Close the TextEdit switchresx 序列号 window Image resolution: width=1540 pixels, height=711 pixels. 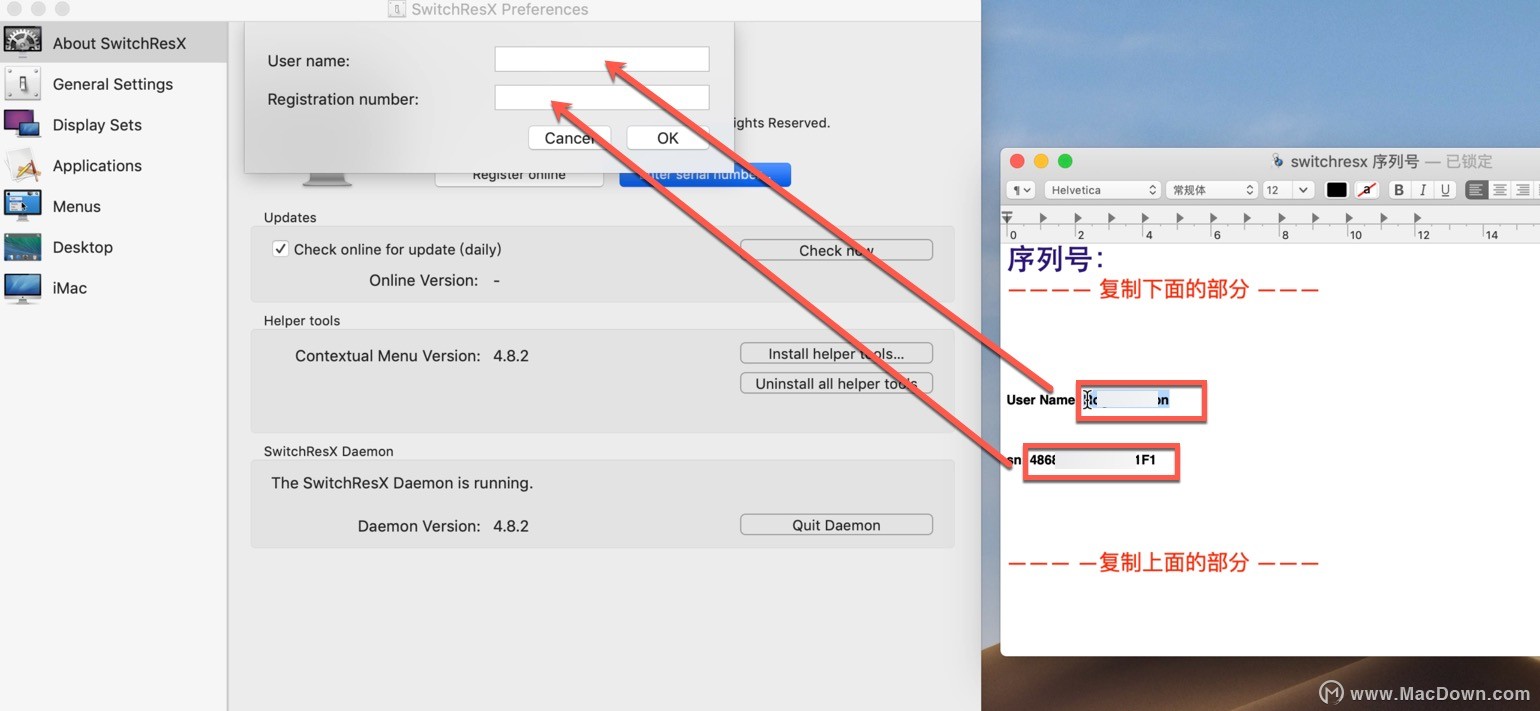[1017, 161]
